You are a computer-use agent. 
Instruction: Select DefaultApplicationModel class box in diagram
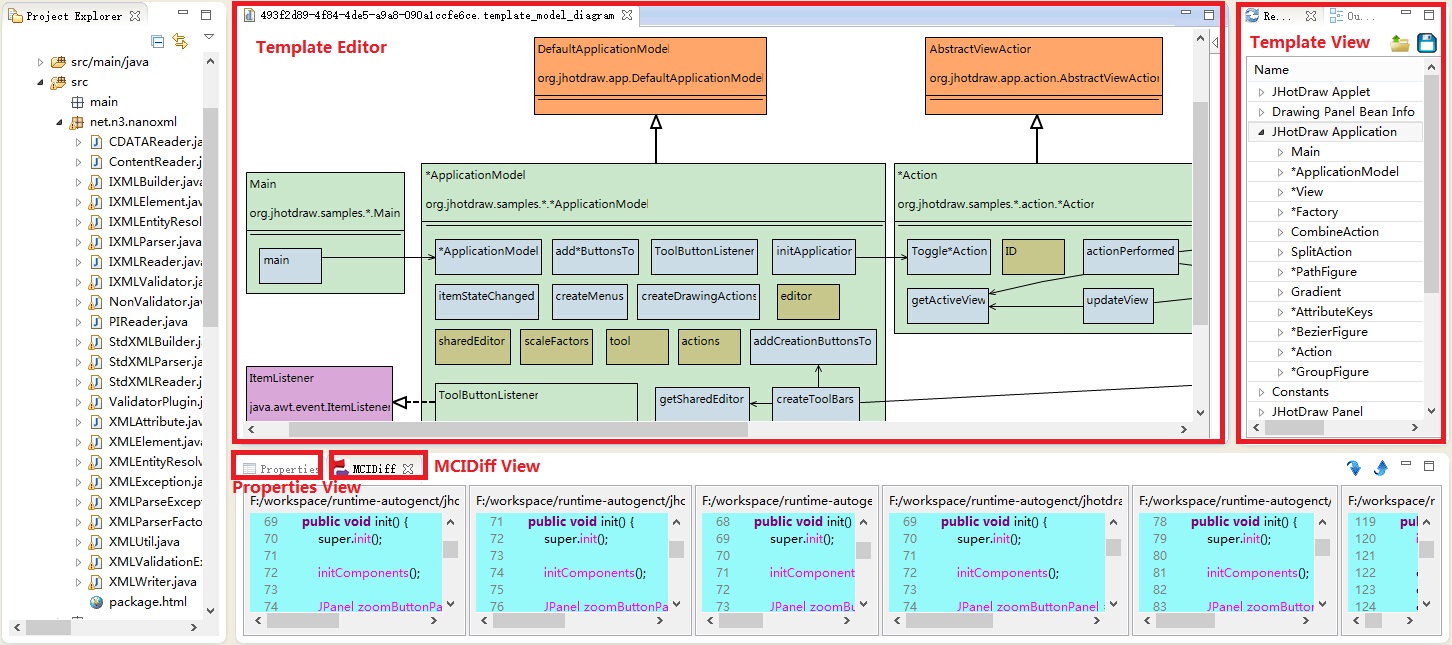coord(651,77)
